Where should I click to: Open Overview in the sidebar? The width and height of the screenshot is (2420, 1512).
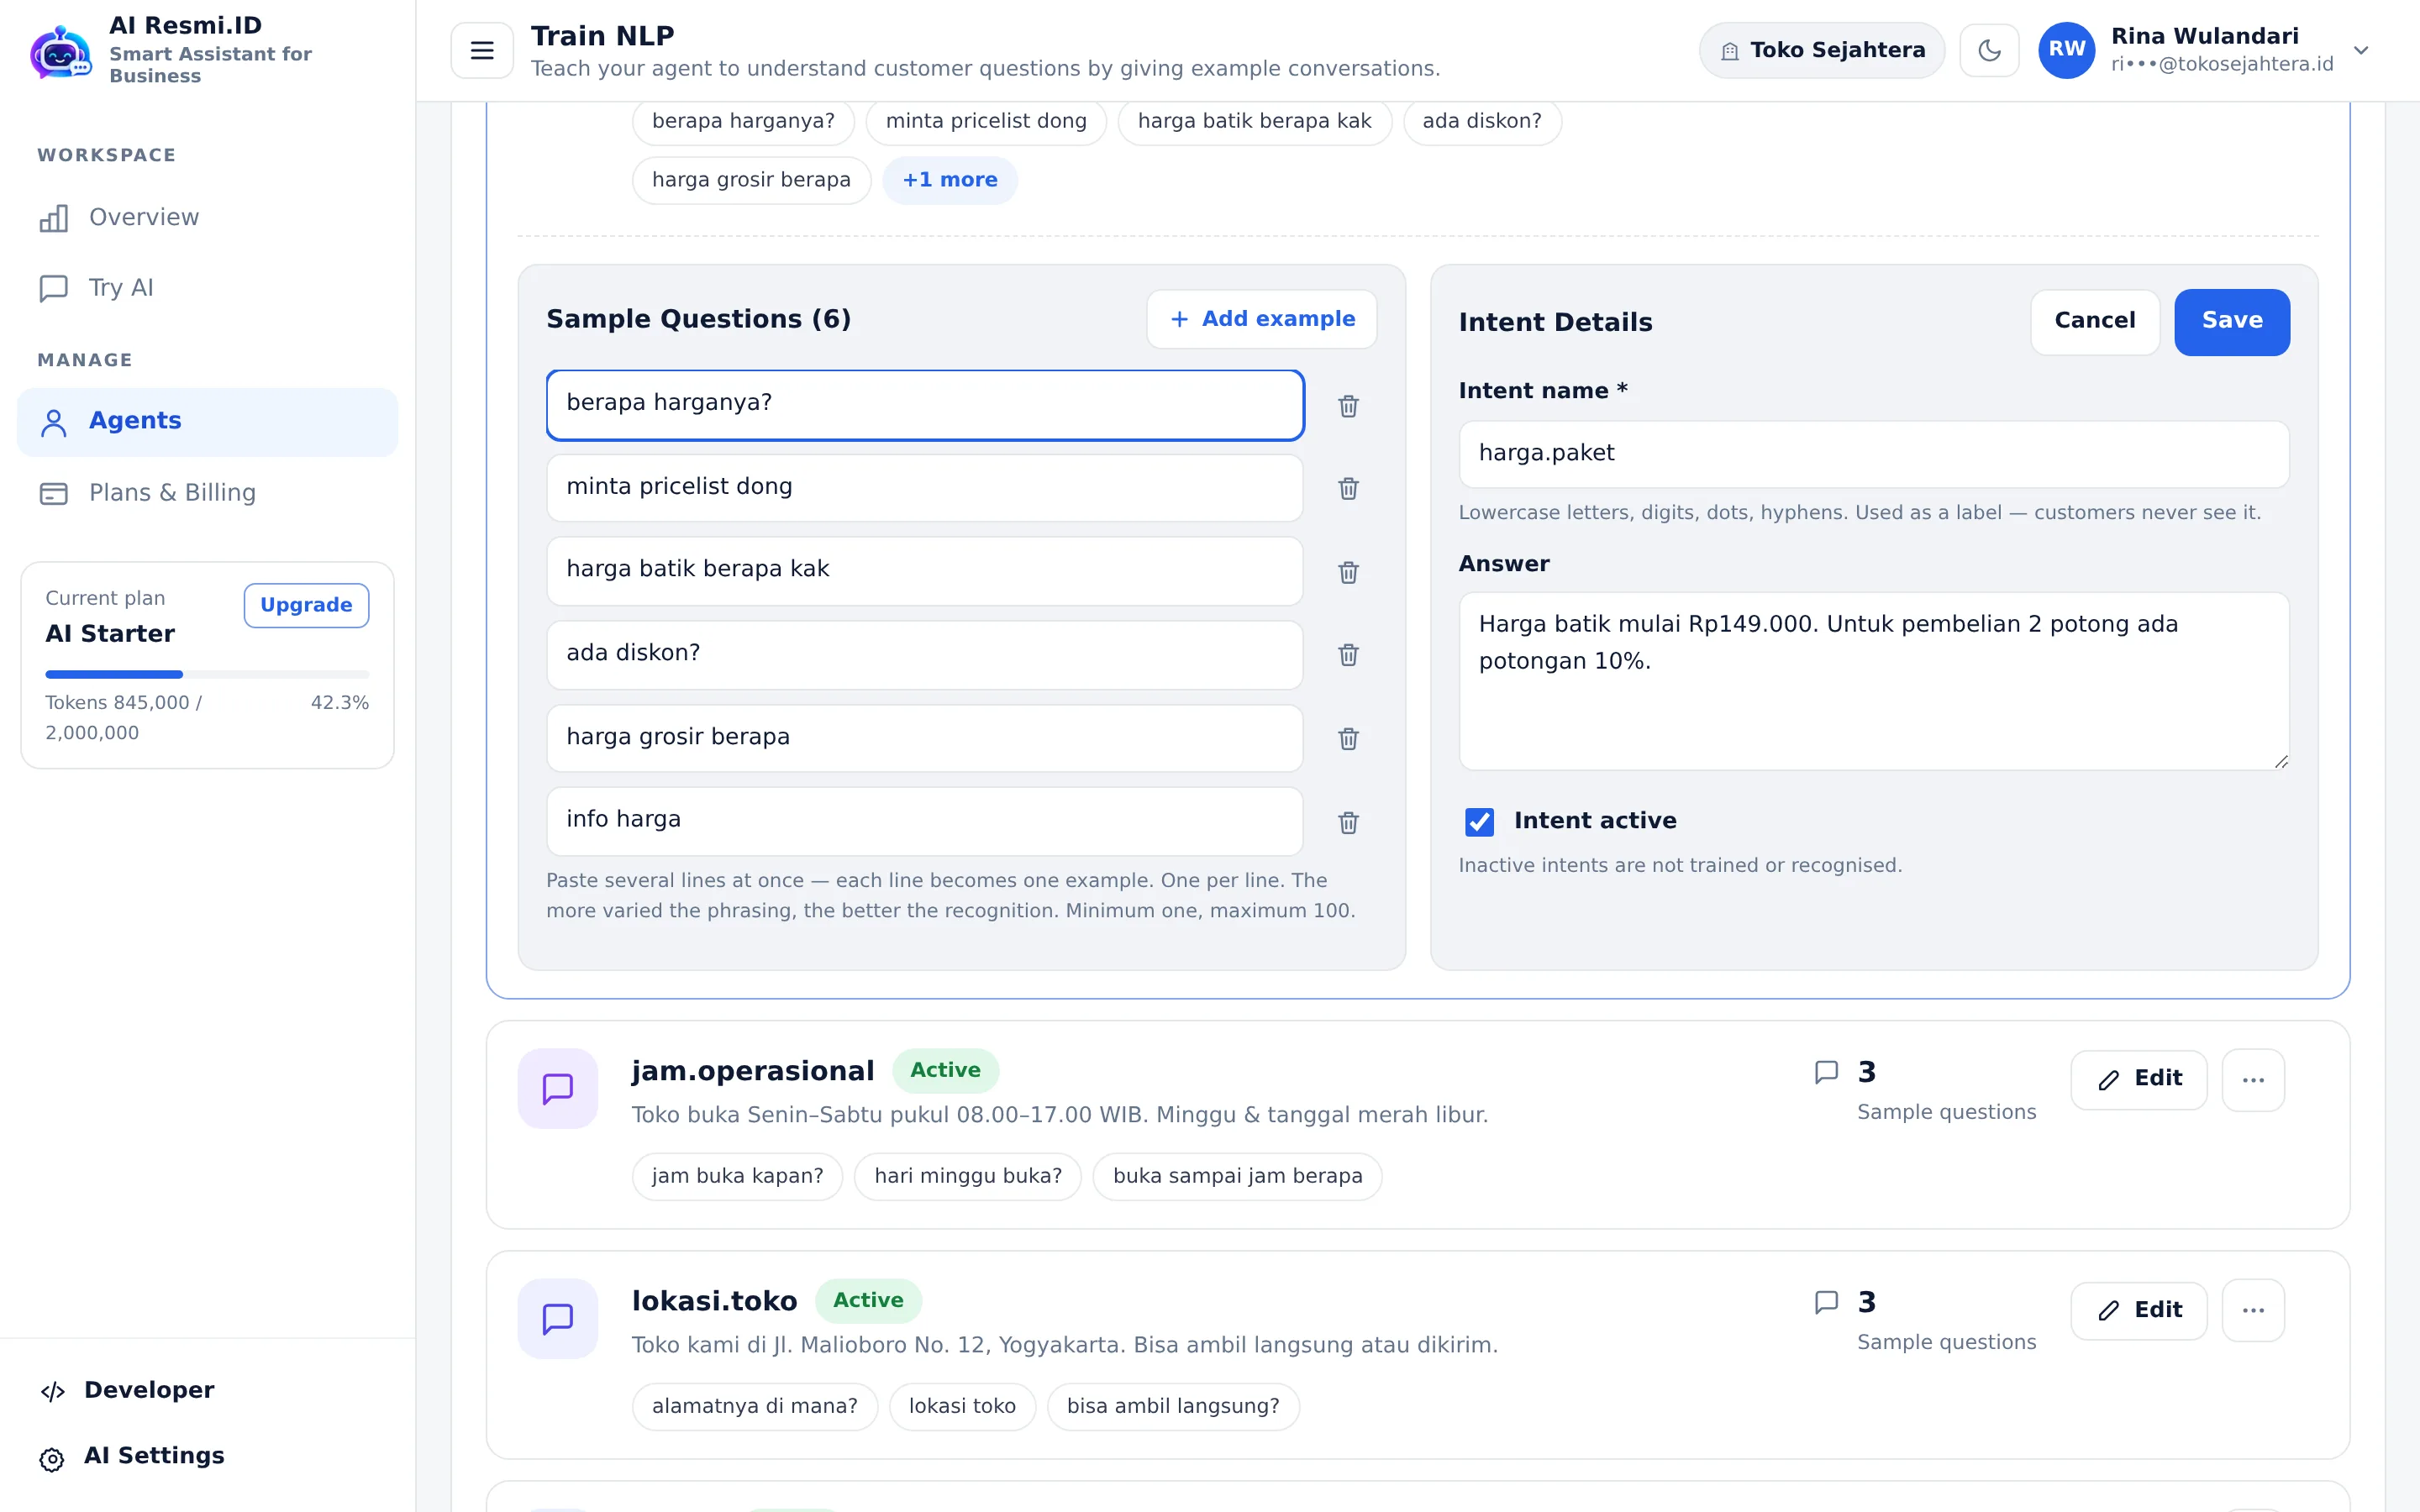[x=207, y=218]
